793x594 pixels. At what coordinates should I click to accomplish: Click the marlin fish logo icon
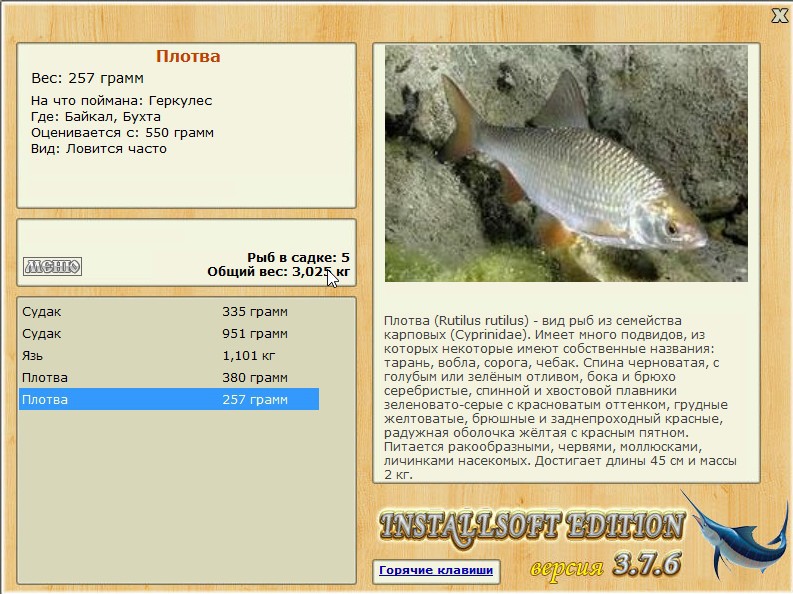[736, 535]
